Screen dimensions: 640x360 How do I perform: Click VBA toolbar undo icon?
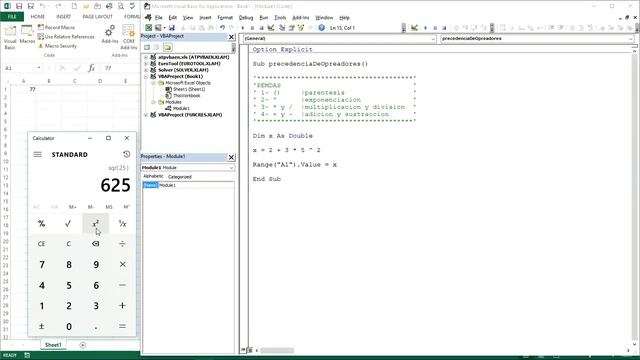(x=222, y=28)
